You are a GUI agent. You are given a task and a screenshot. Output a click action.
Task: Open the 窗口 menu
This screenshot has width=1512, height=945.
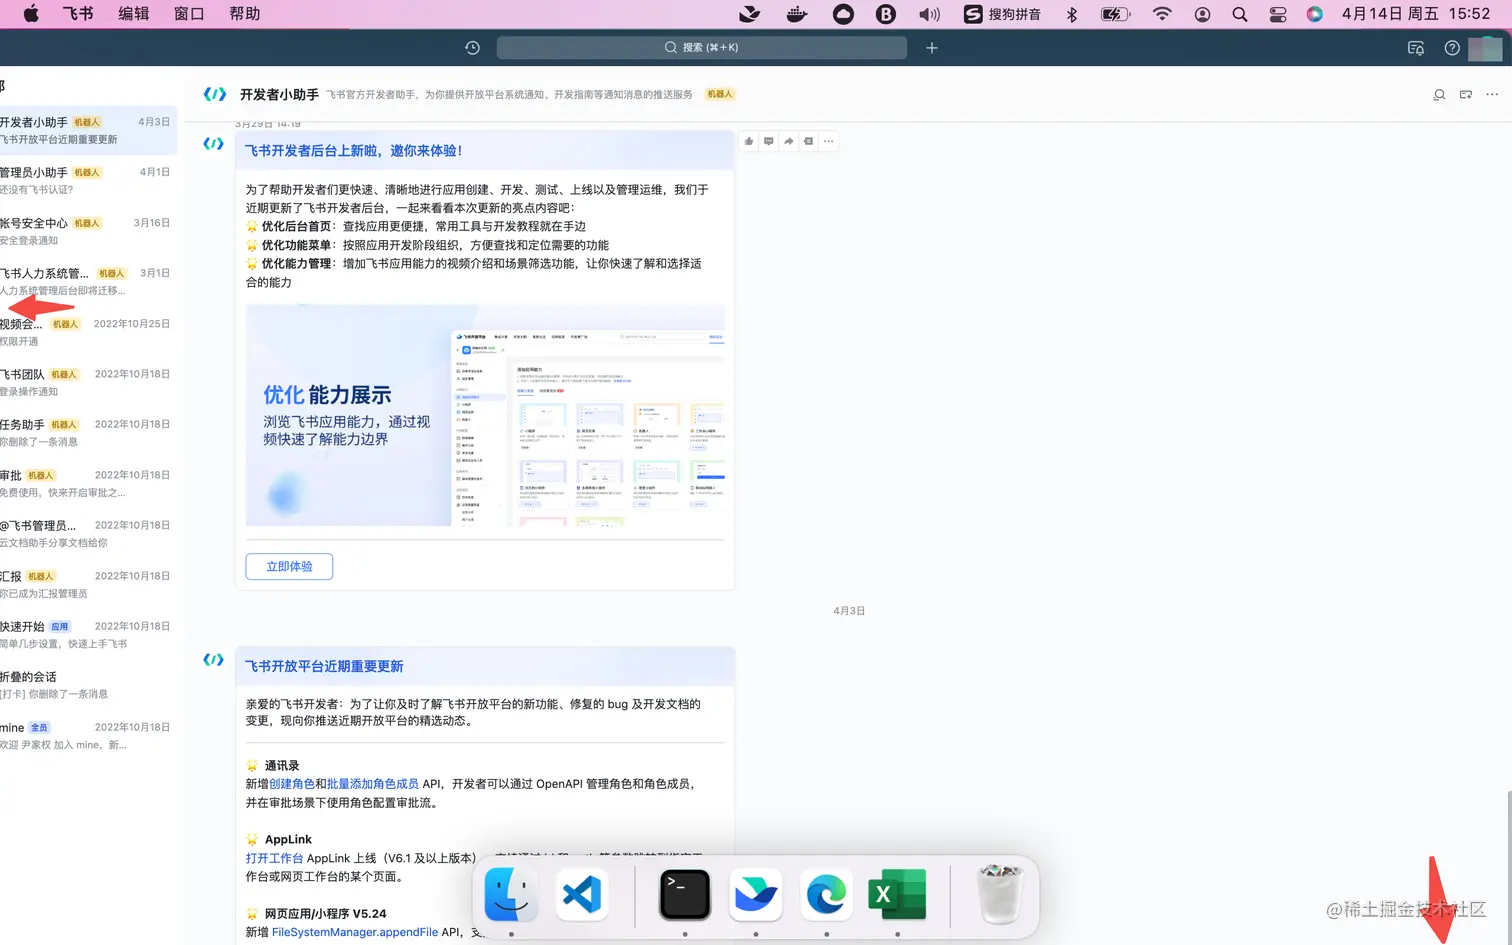tap(189, 14)
